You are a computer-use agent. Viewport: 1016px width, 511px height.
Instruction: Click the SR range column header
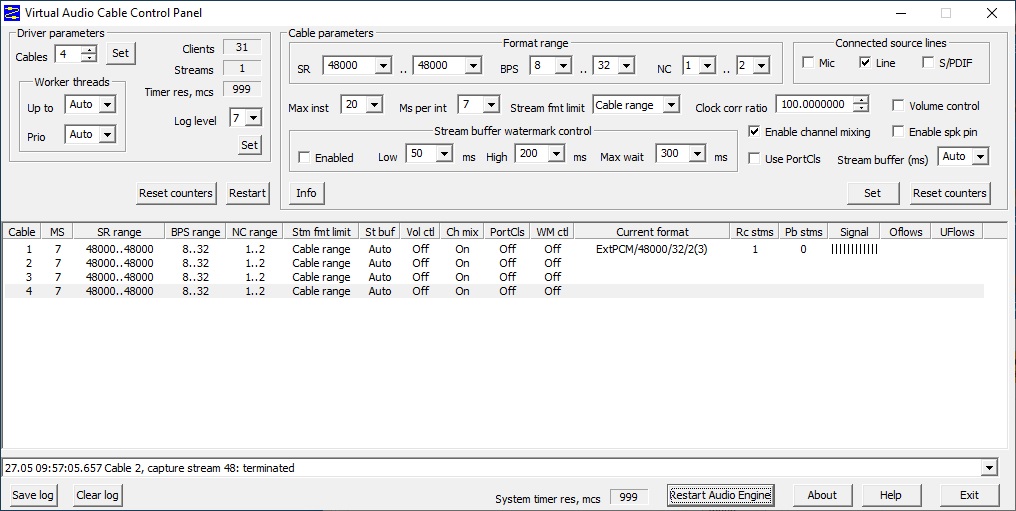[119, 232]
